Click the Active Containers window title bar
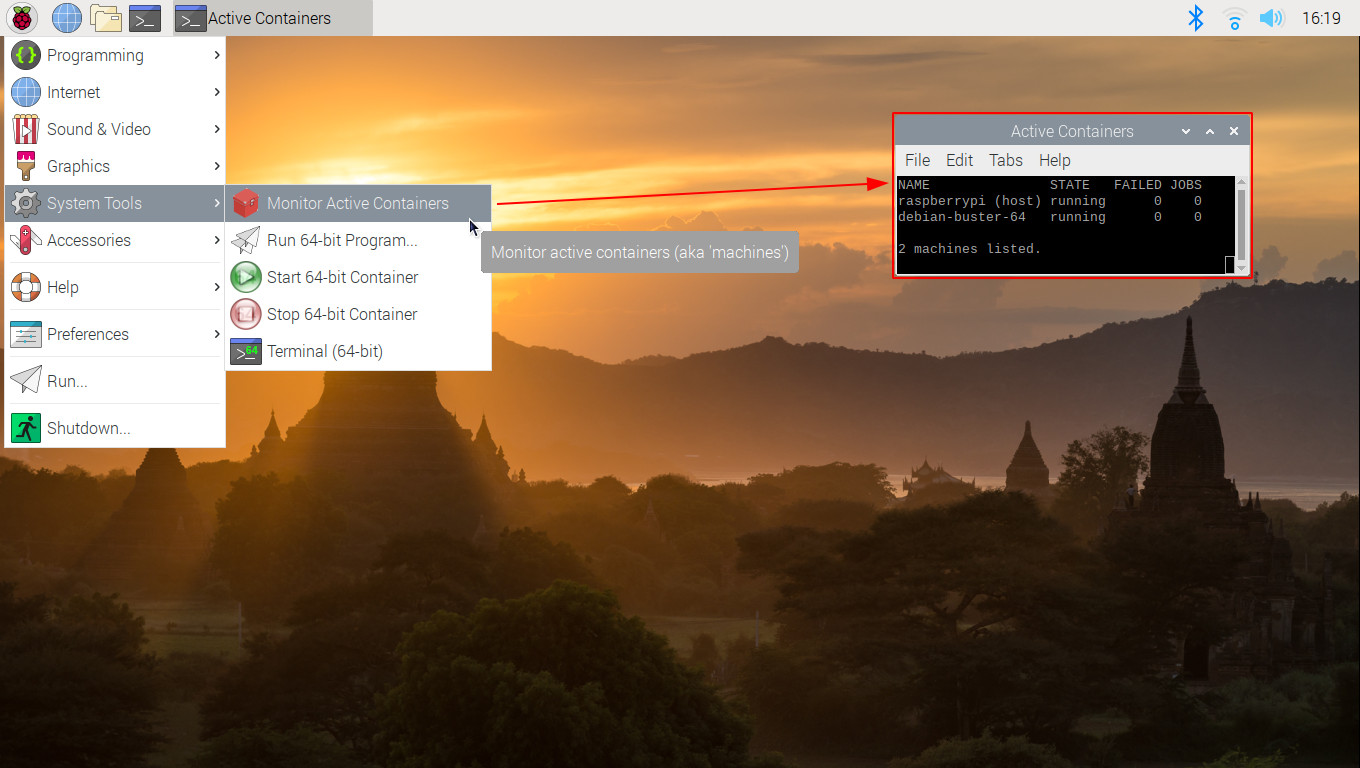This screenshot has height=768, width=1360. coord(1072,131)
